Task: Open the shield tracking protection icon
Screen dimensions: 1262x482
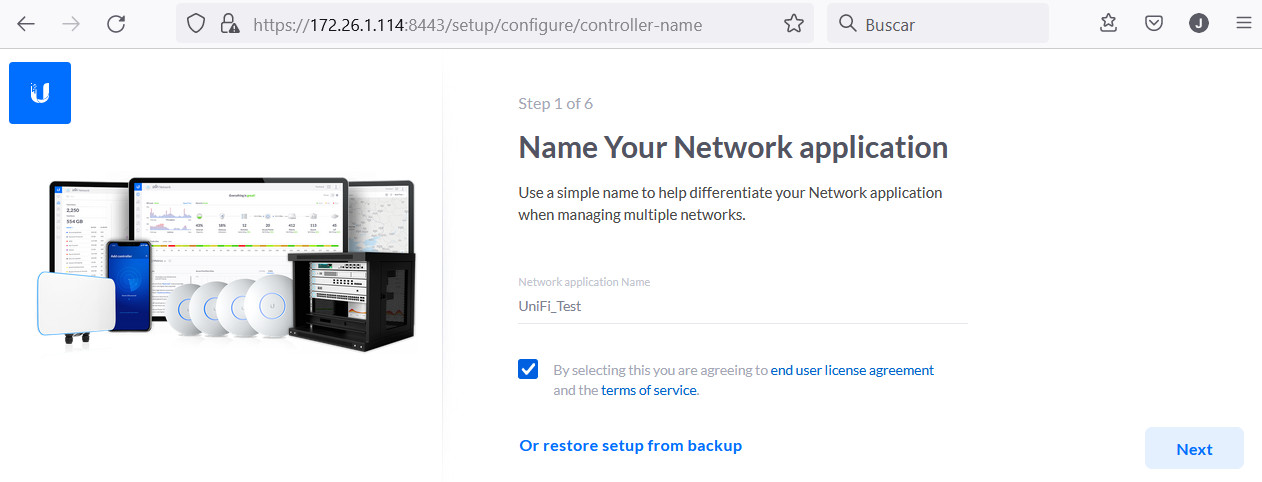Action: (x=197, y=24)
